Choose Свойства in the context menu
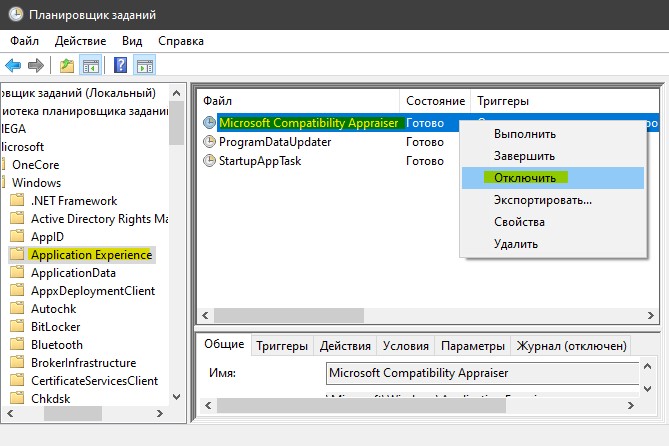The height and width of the screenshot is (446, 669). click(553, 222)
